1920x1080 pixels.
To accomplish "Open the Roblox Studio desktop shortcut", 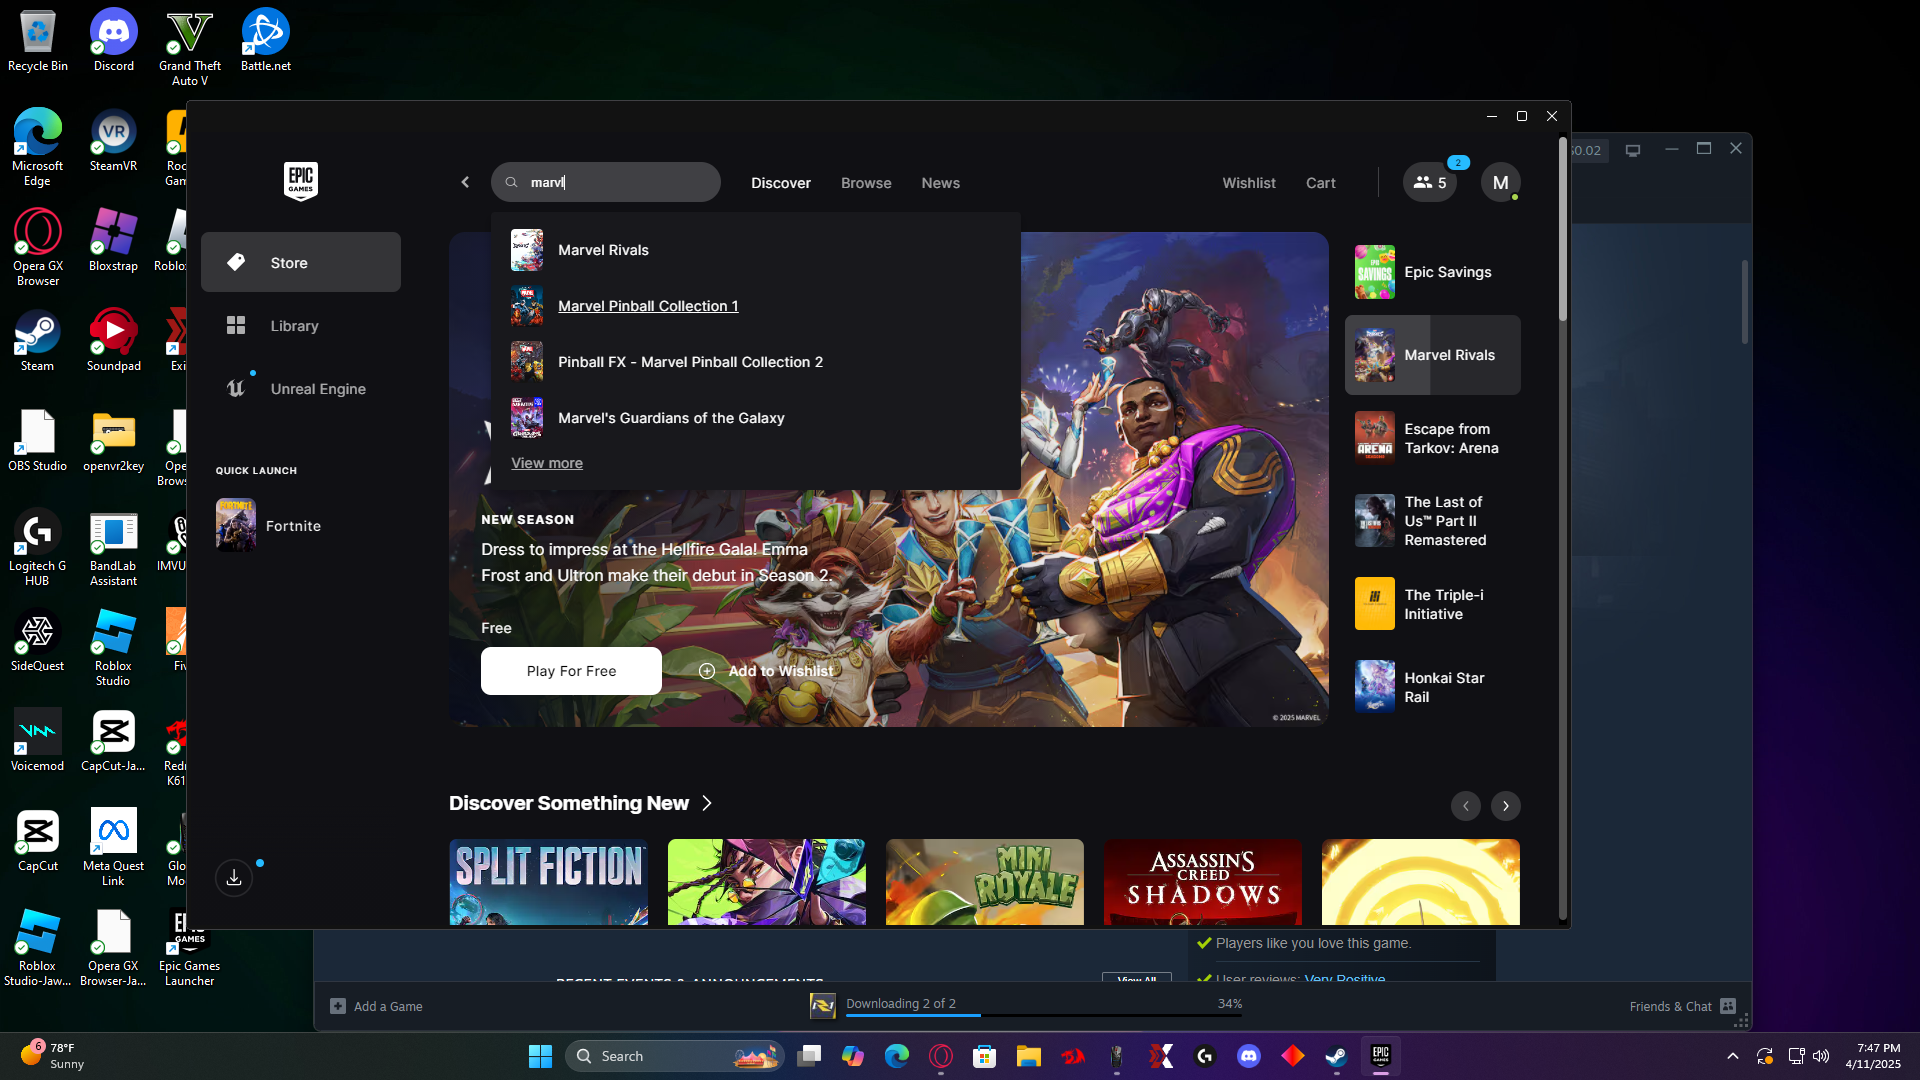I will 114,648.
